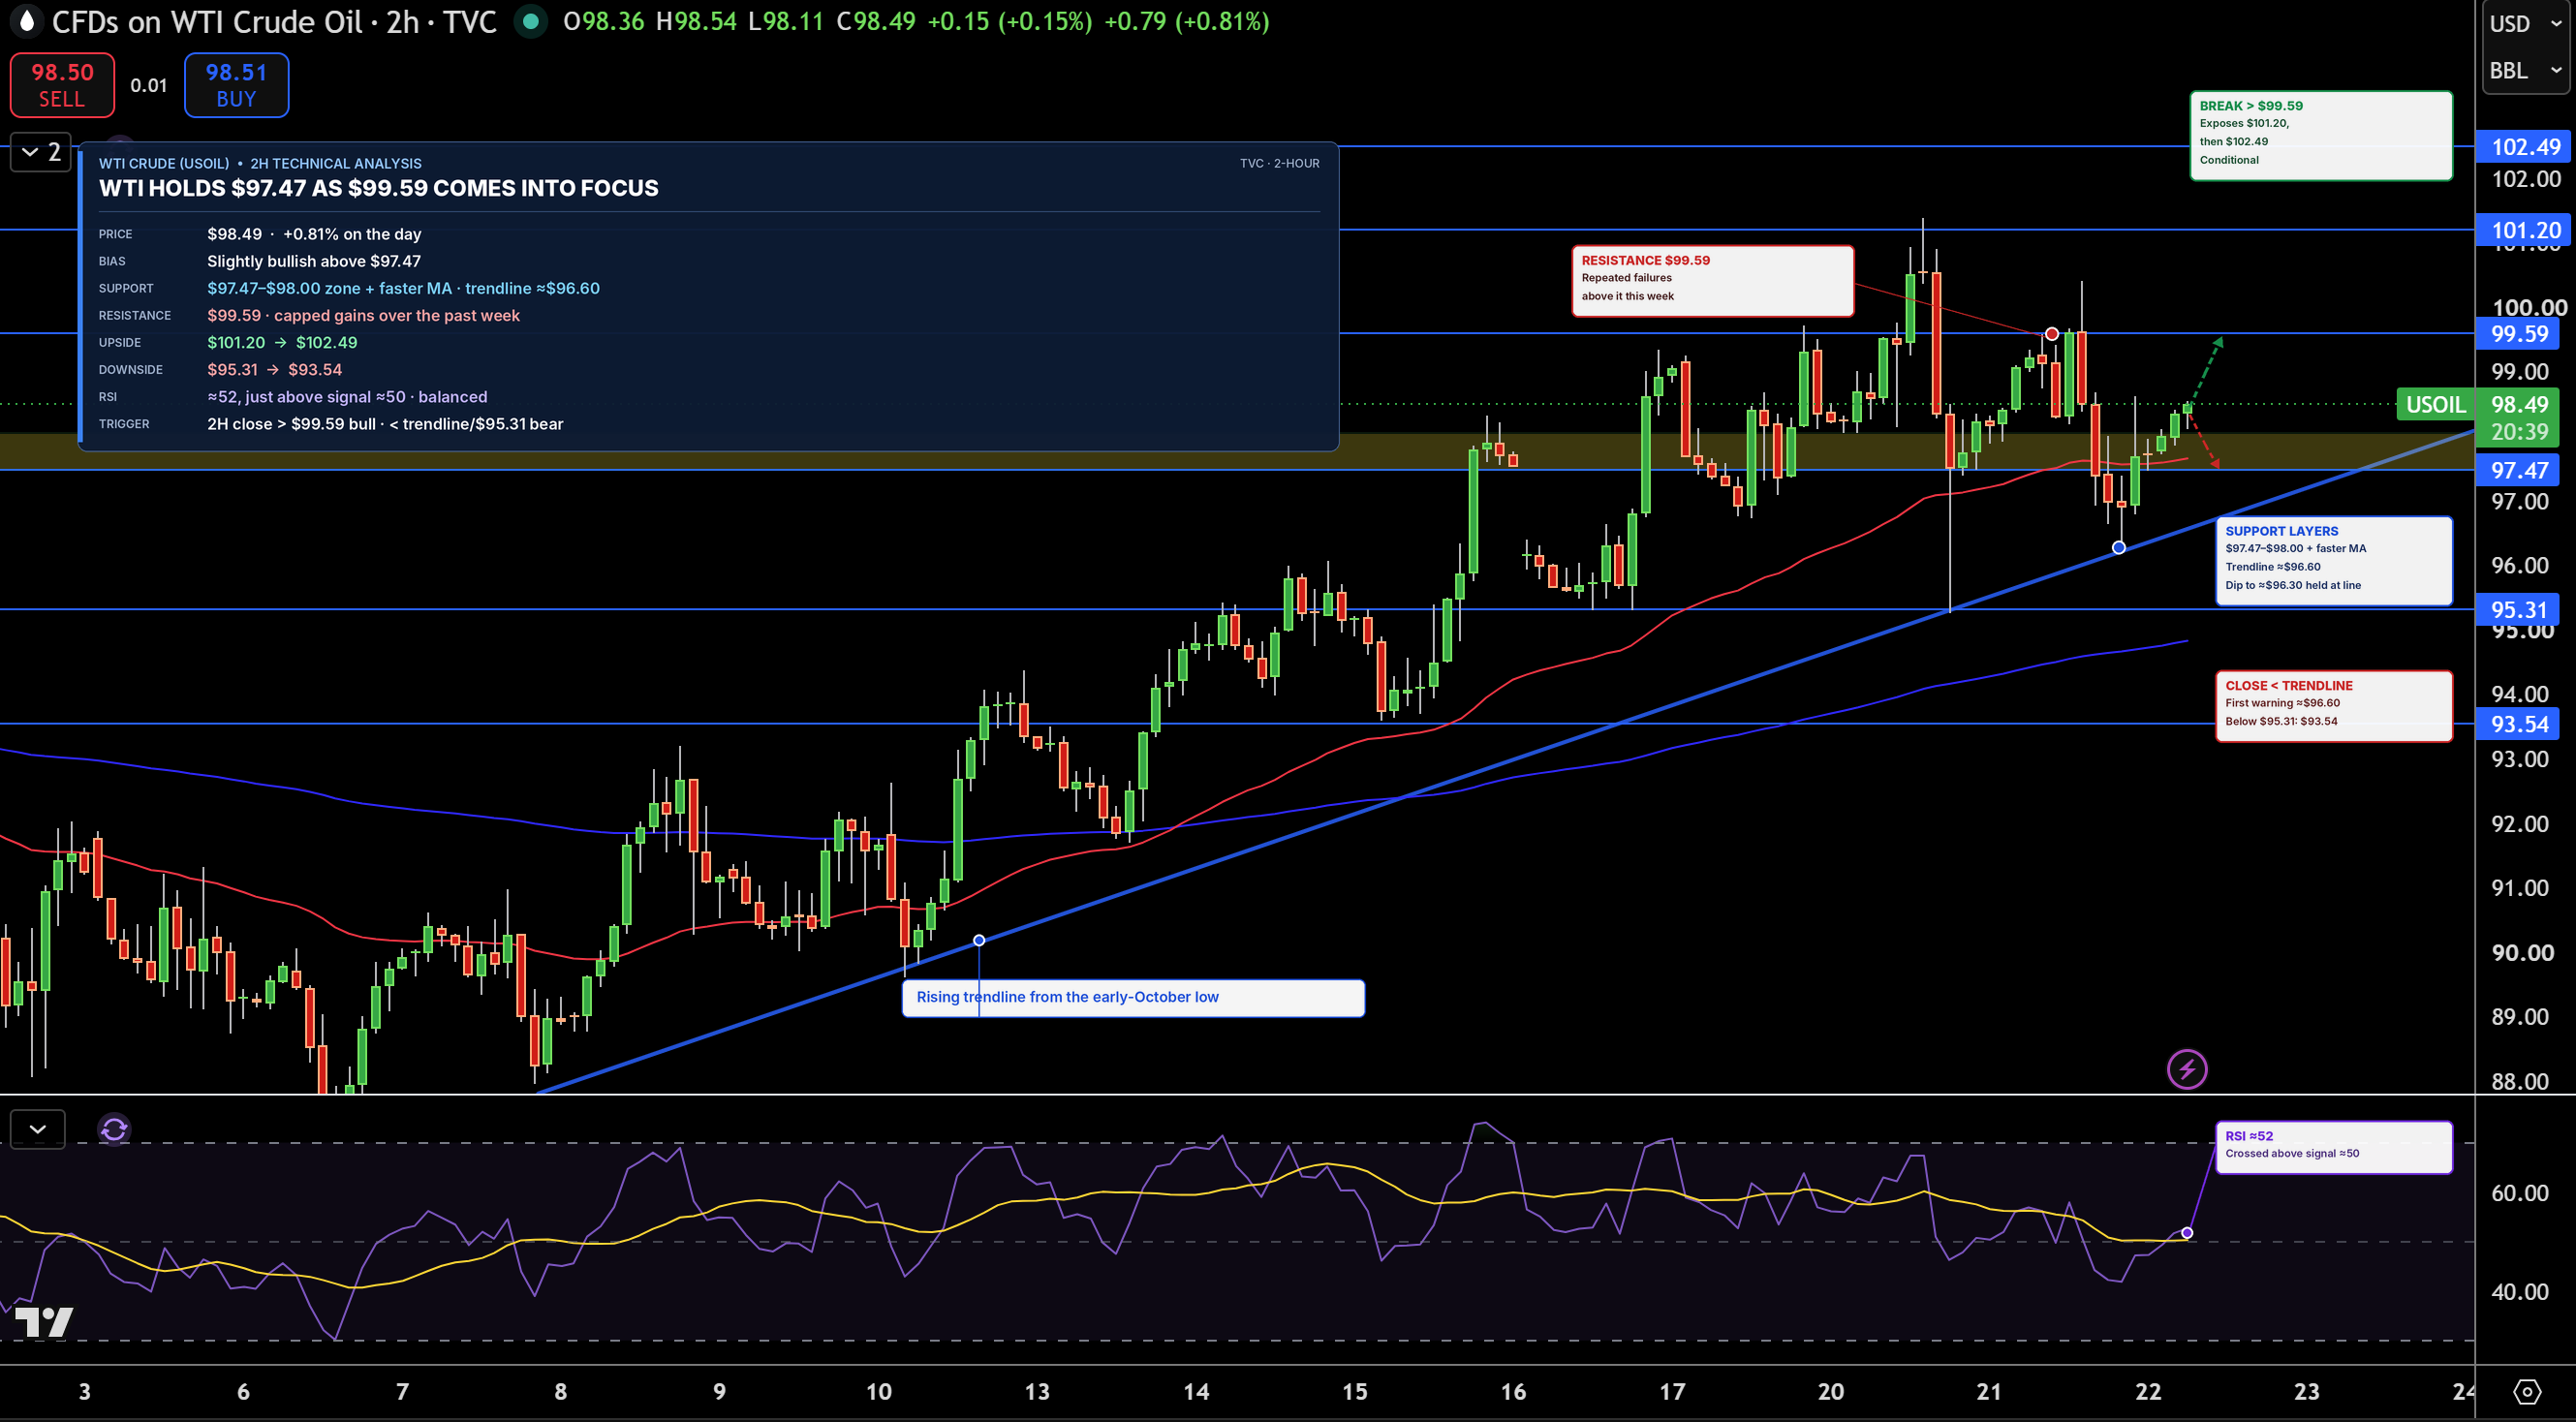Click the 96.00 price scale value
2576x1422 pixels.
2520,565
